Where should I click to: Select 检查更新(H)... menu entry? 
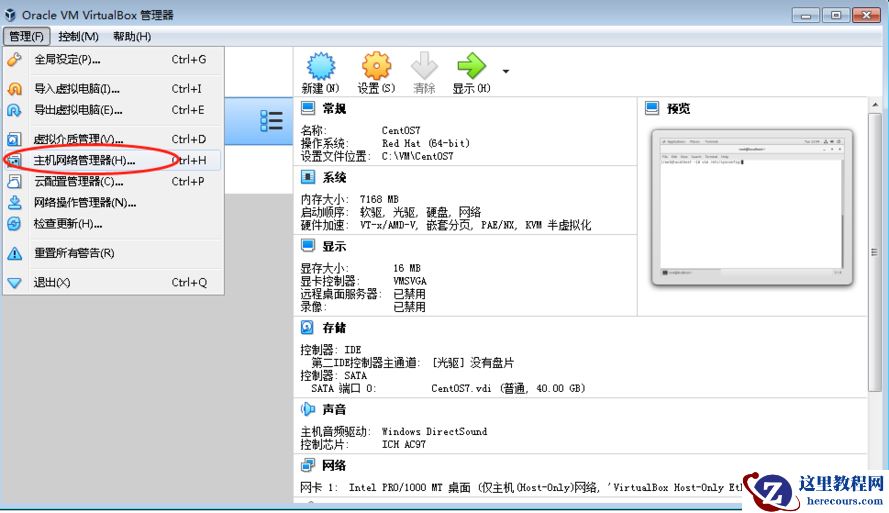click(113, 224)
